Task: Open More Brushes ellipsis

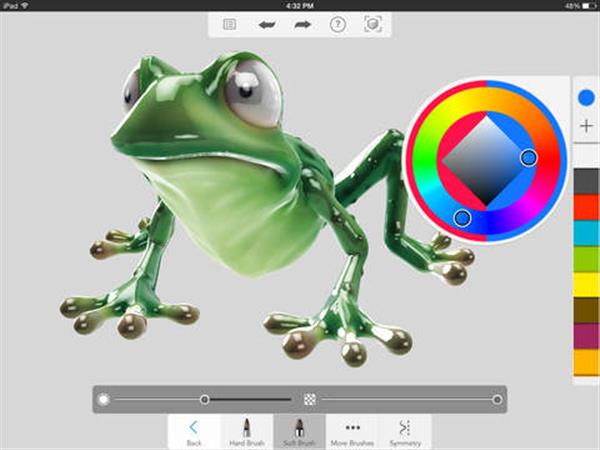Action: 352,432
